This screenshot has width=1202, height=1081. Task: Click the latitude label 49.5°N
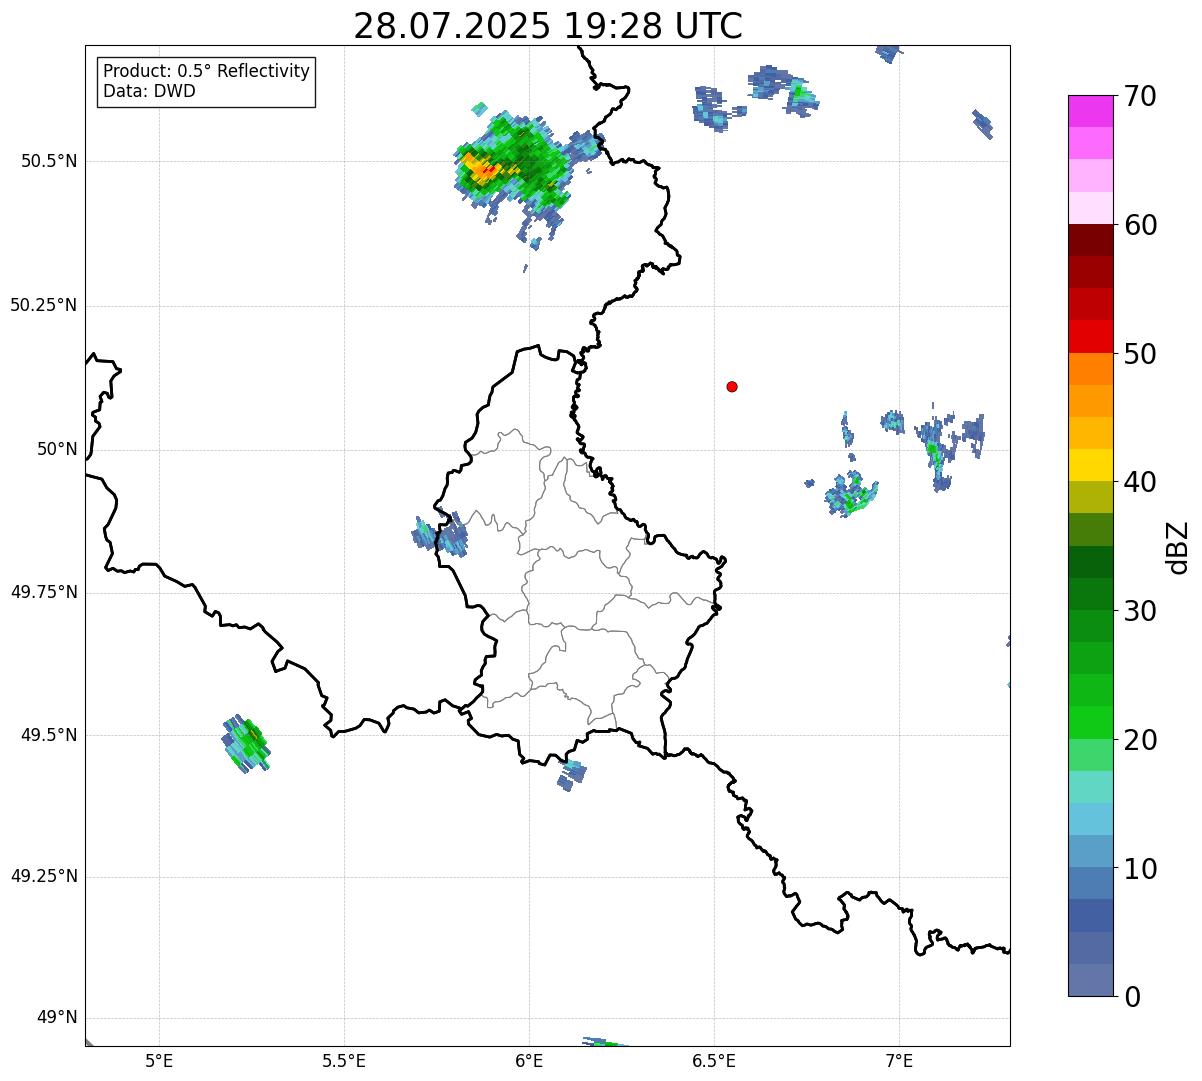point(49,735)
